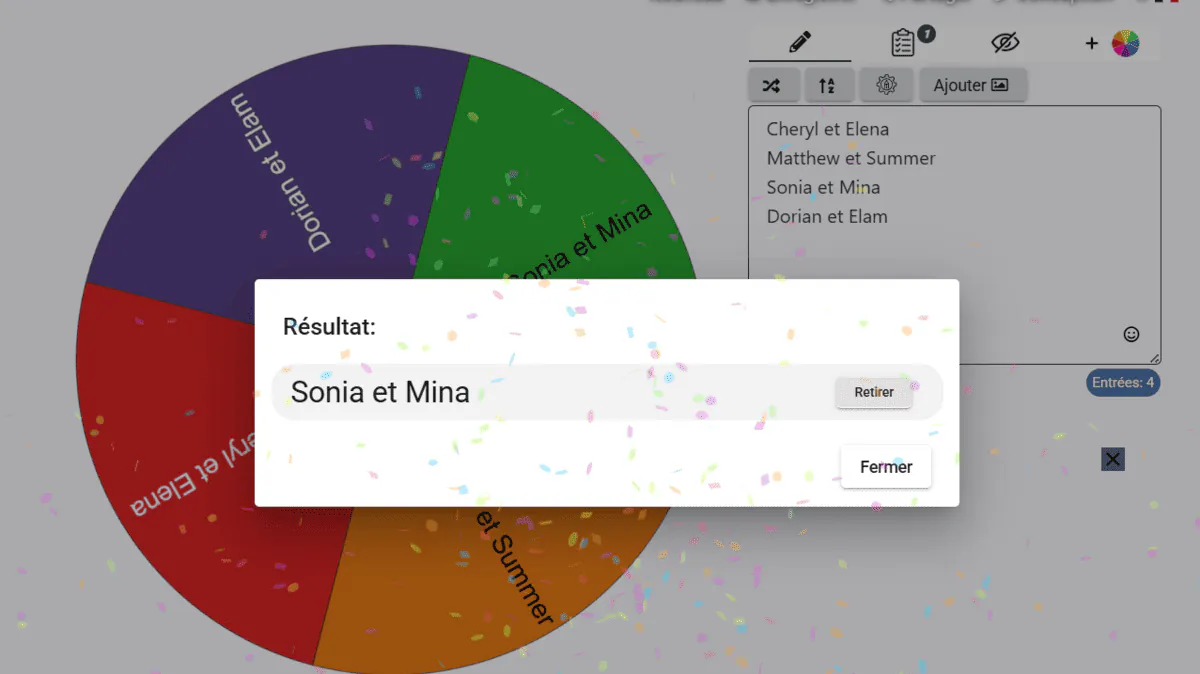1200x674 pixels.
Task: Close the result dialog with Fermer
Action: (886, 467)
